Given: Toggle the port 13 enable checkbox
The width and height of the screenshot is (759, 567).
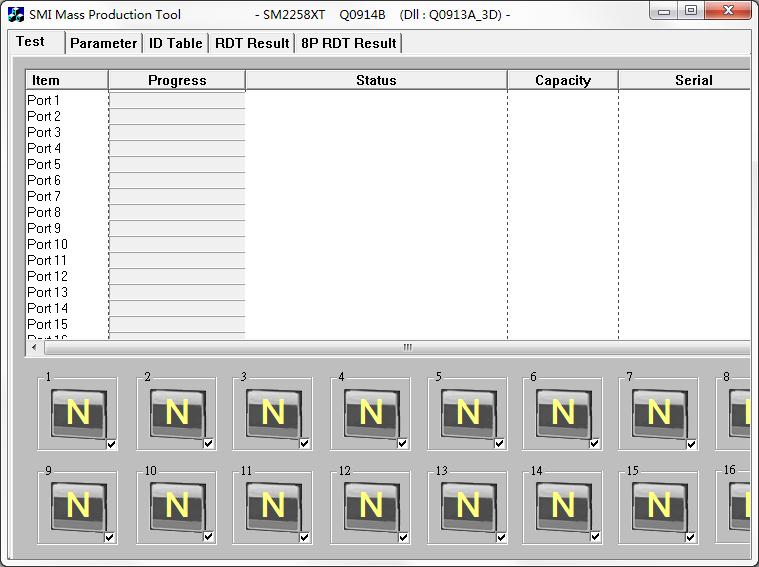Looking at the screenshot, I should tap(499, 537).
